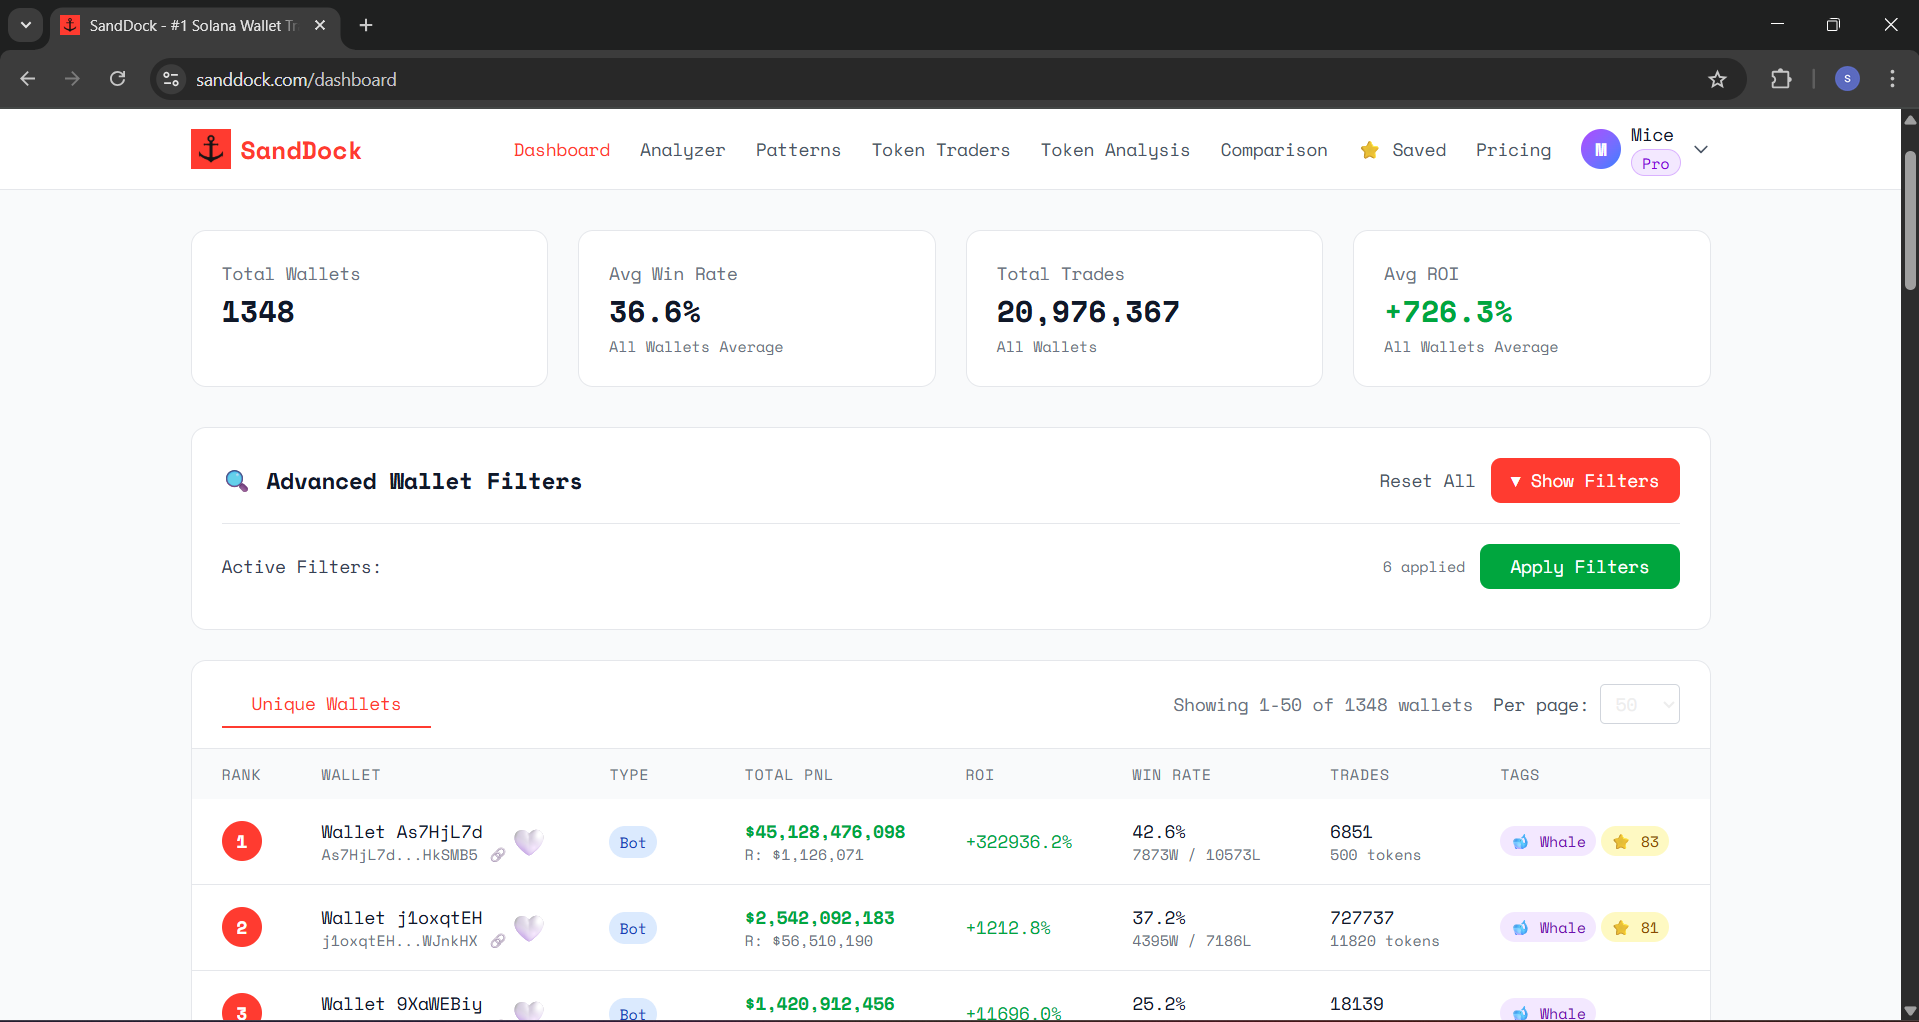Open the tab search dropdown arrow
The image size is (1919, 1022).
point(26,25)
